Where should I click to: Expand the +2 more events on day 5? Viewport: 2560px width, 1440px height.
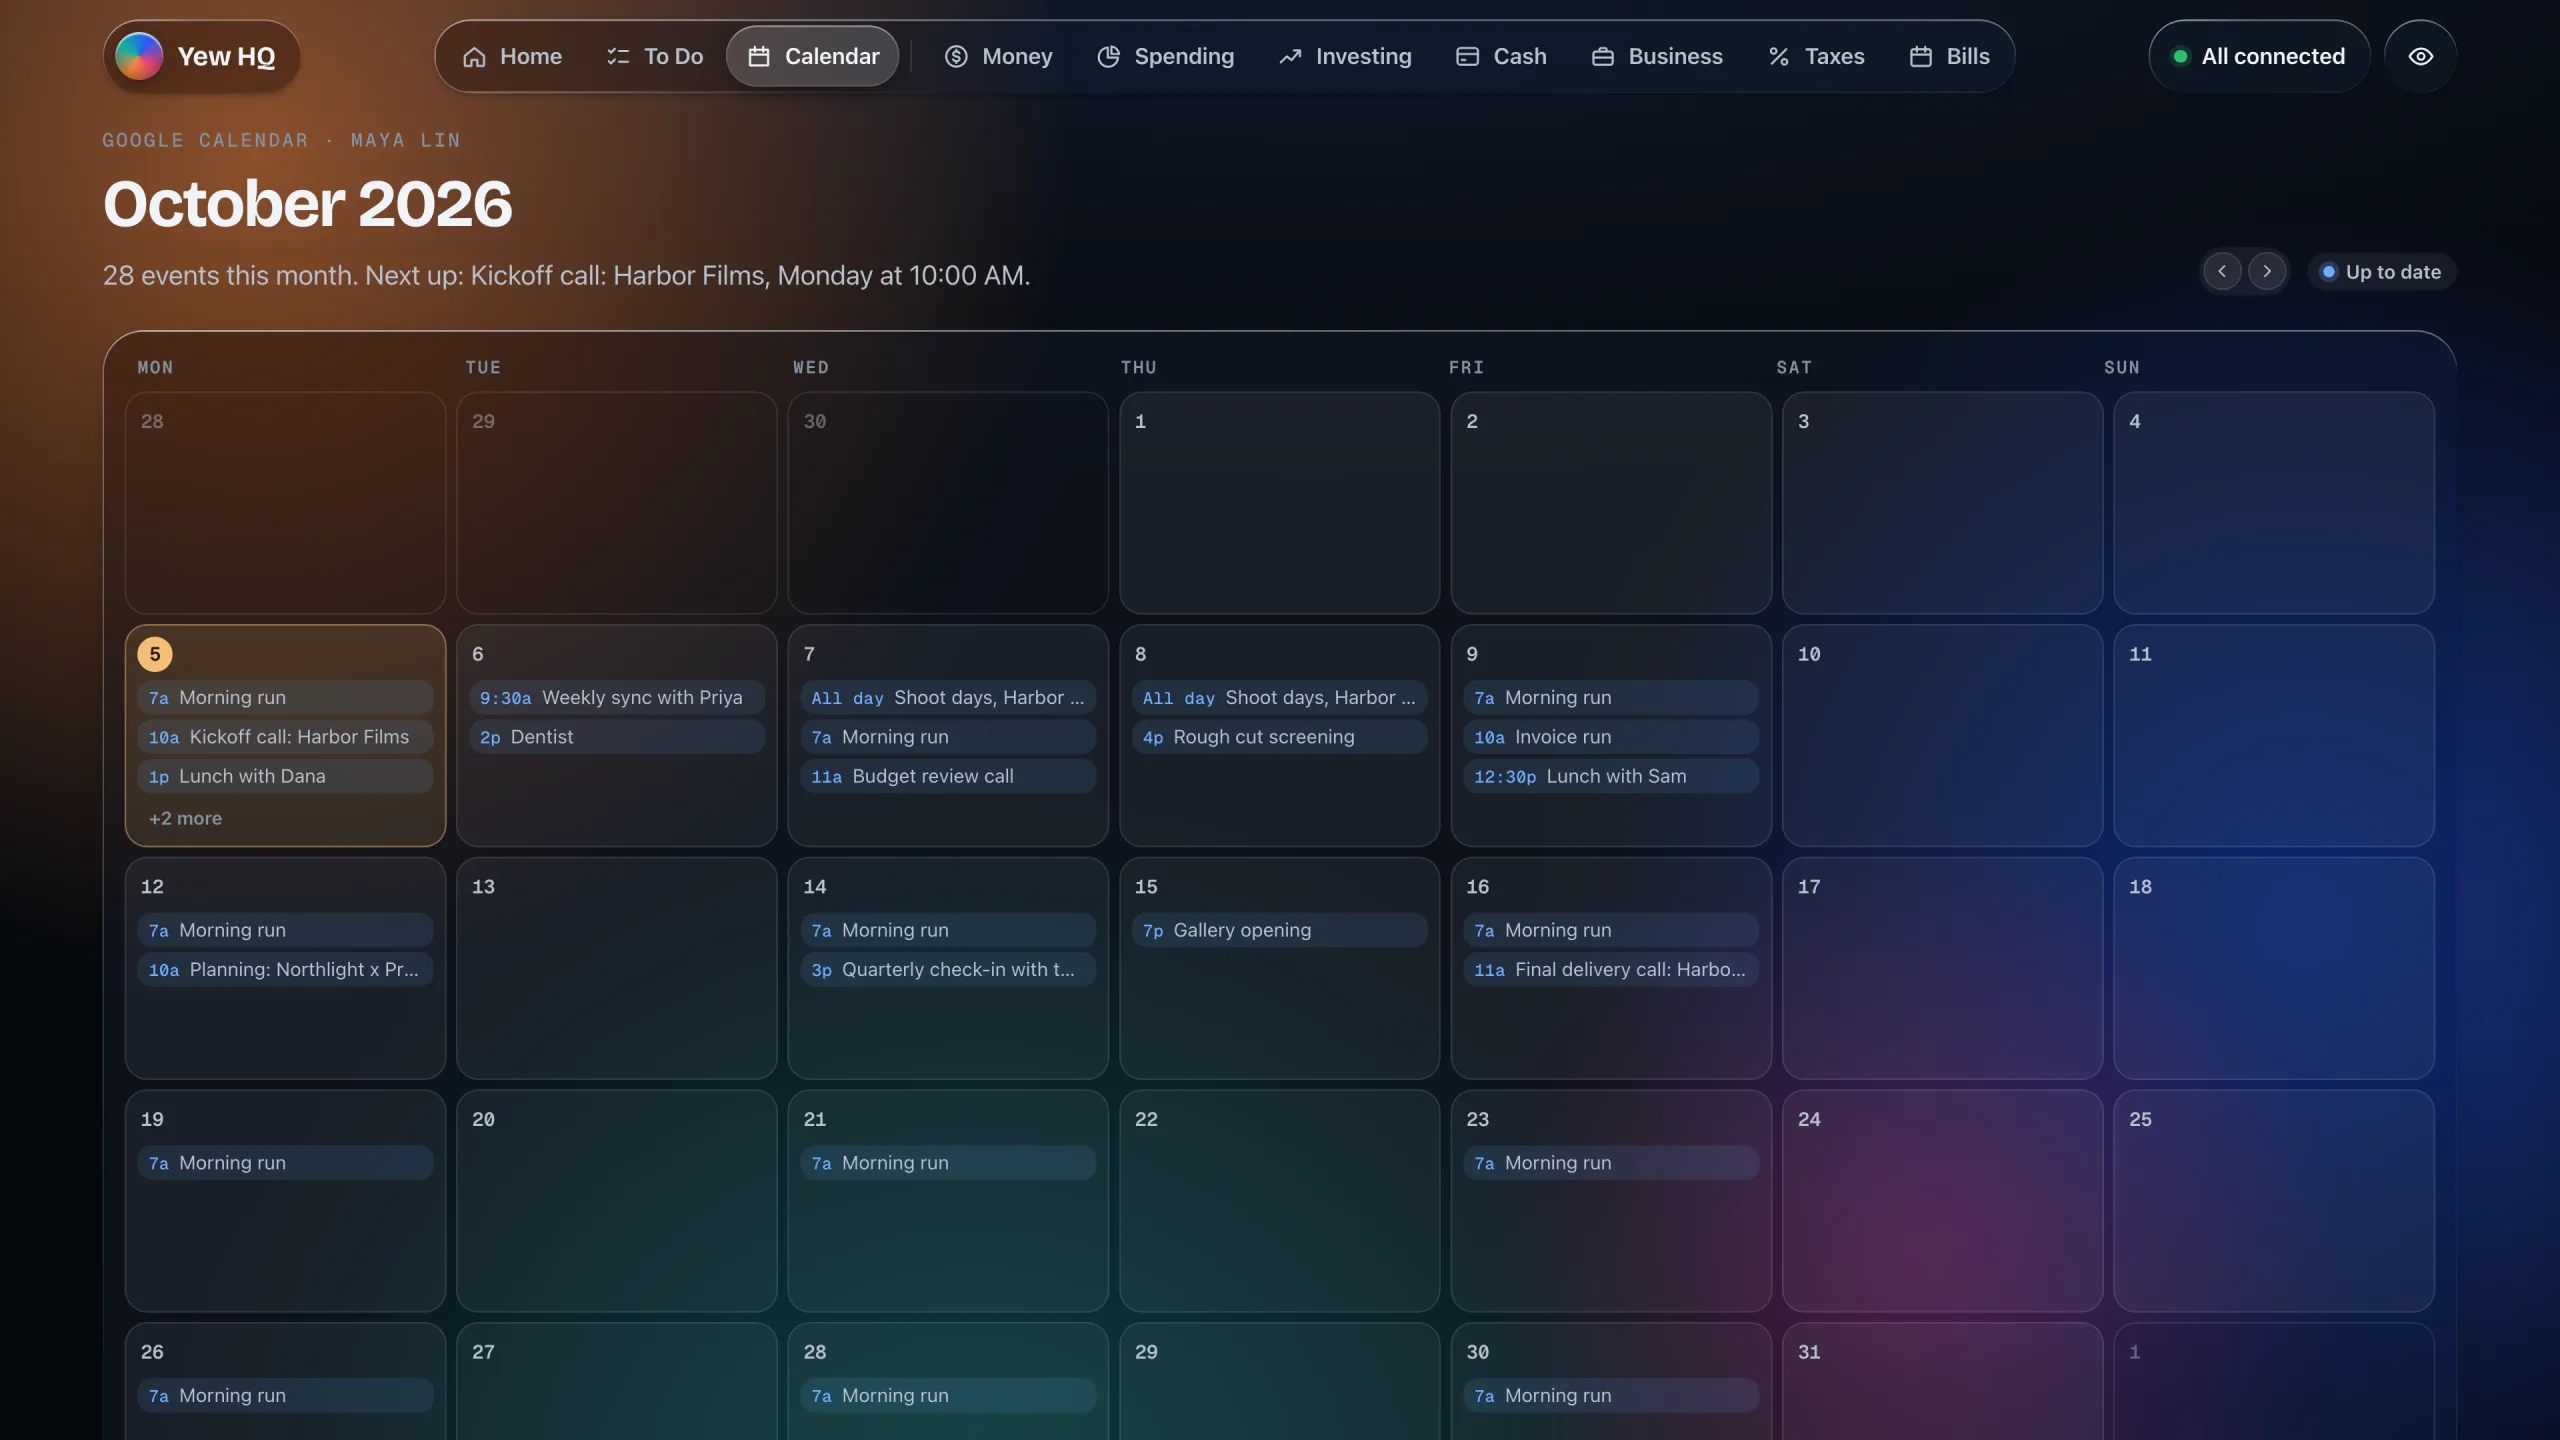tap(185, 818)
